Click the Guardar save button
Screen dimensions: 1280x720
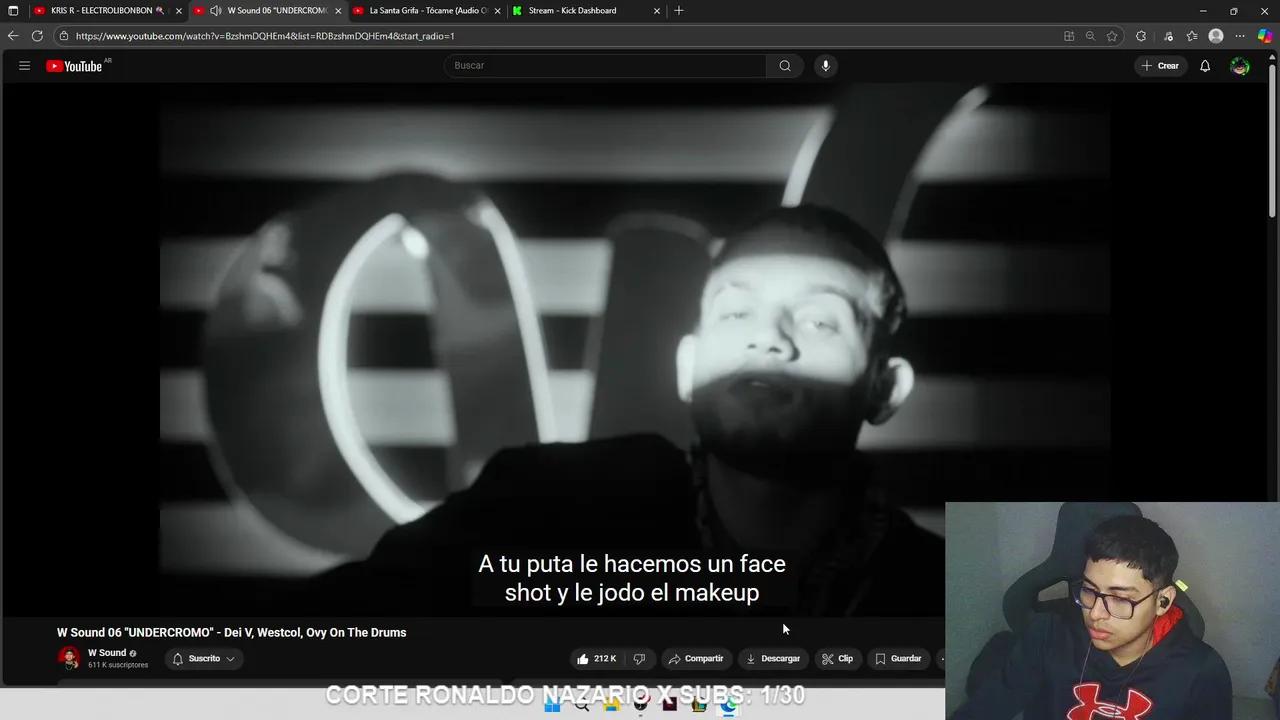tap(898, 659)
